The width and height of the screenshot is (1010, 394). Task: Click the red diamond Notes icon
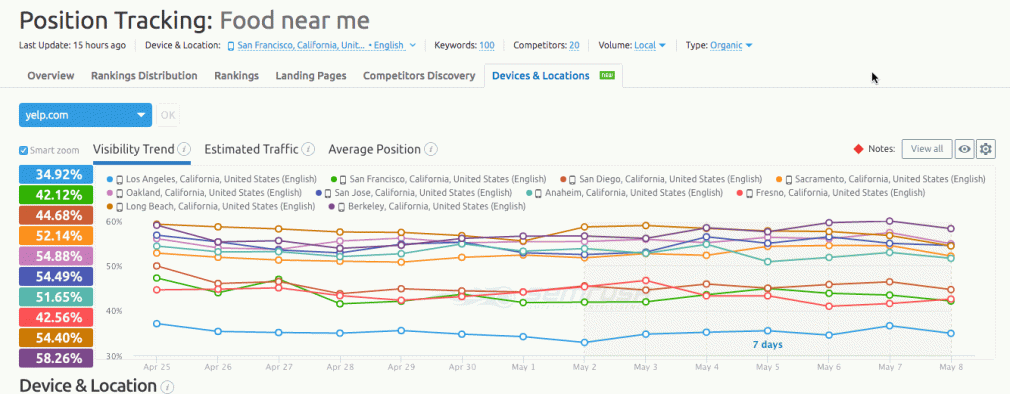coord(858,149)
